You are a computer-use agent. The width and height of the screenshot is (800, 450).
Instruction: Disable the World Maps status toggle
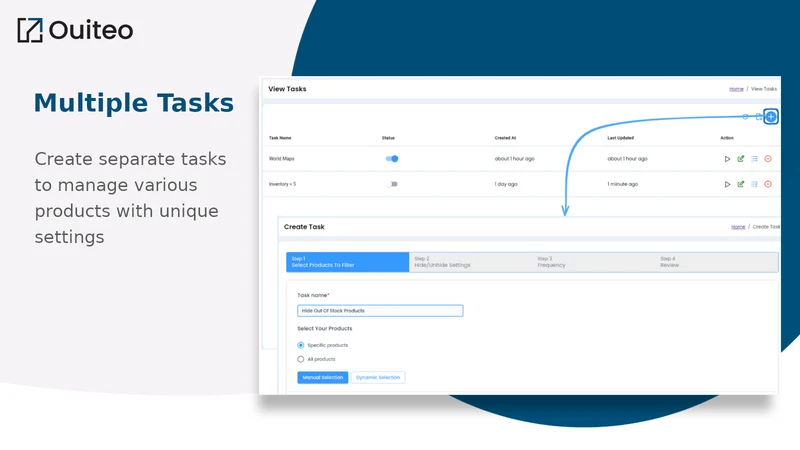coord(392,159)
